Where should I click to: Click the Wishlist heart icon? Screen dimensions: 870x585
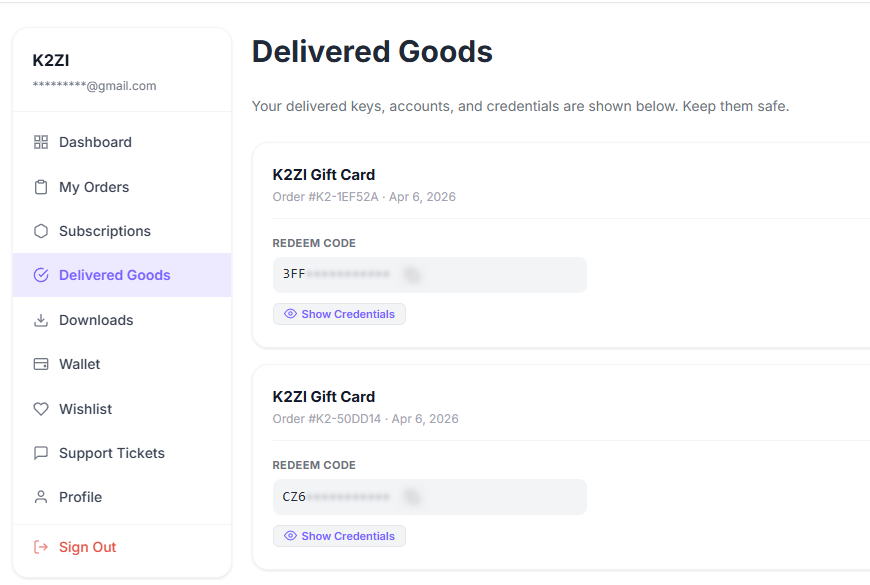(41, 409)
